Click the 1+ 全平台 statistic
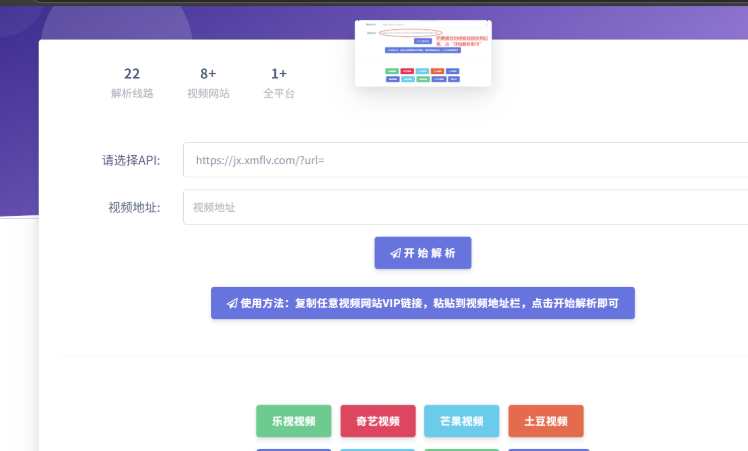Screen dimensions: 748x451 pyautogui.click(x=279, y=83)
